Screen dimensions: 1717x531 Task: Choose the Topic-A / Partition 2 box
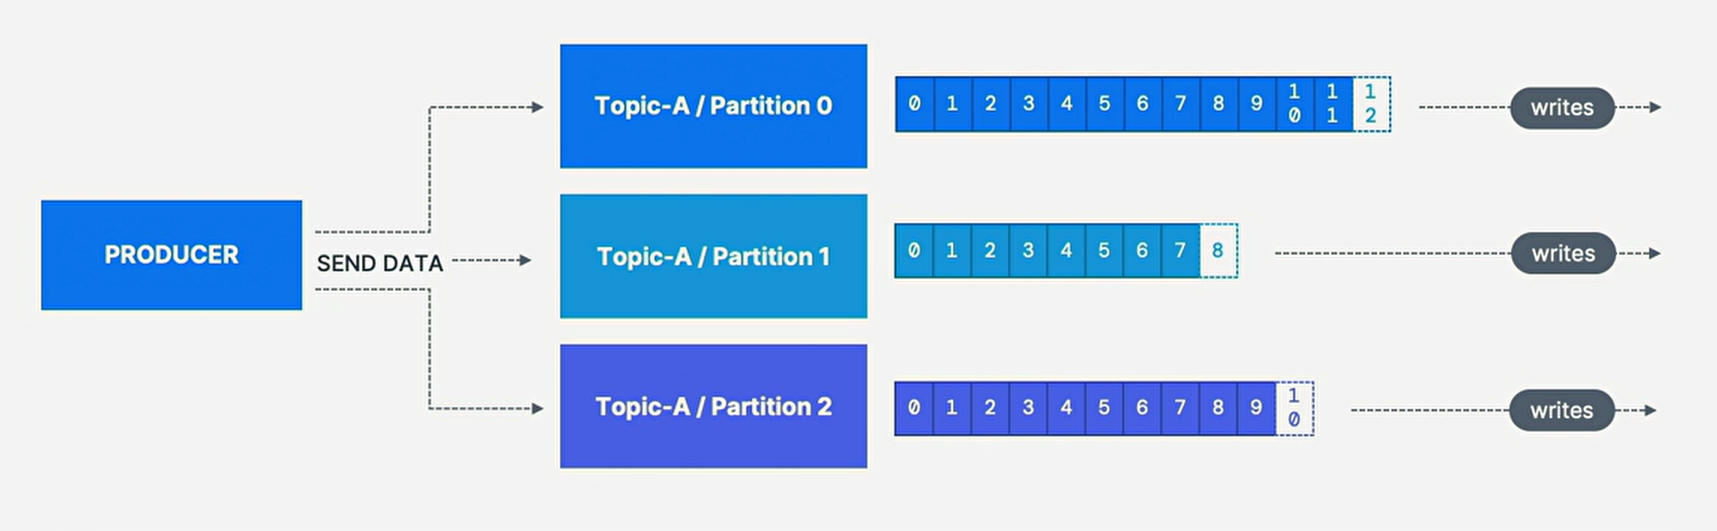click(x=713, y=407)
